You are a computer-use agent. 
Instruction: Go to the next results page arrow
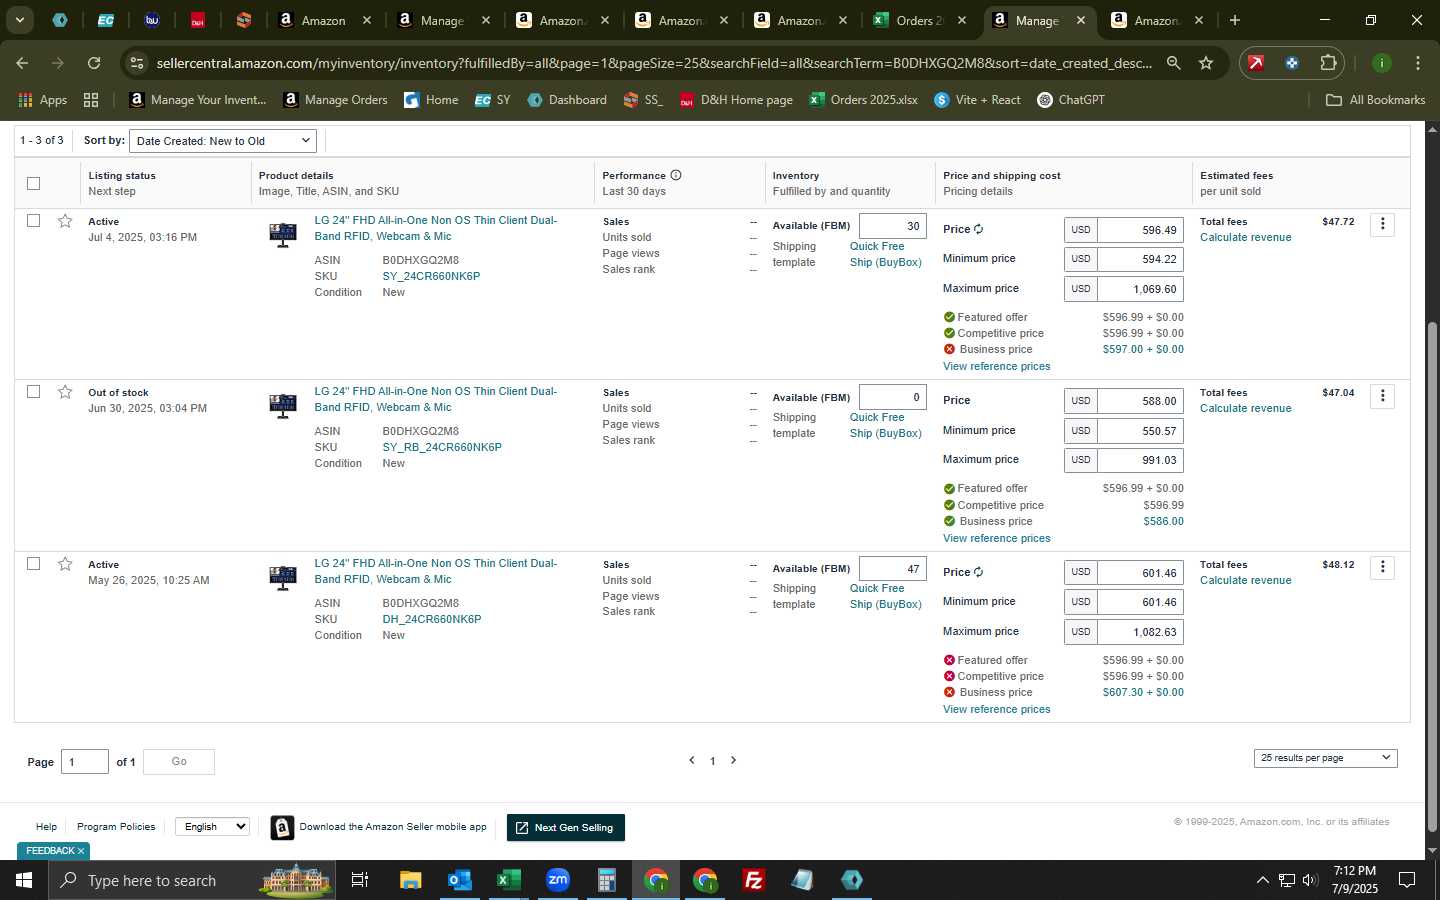[733, 760]
